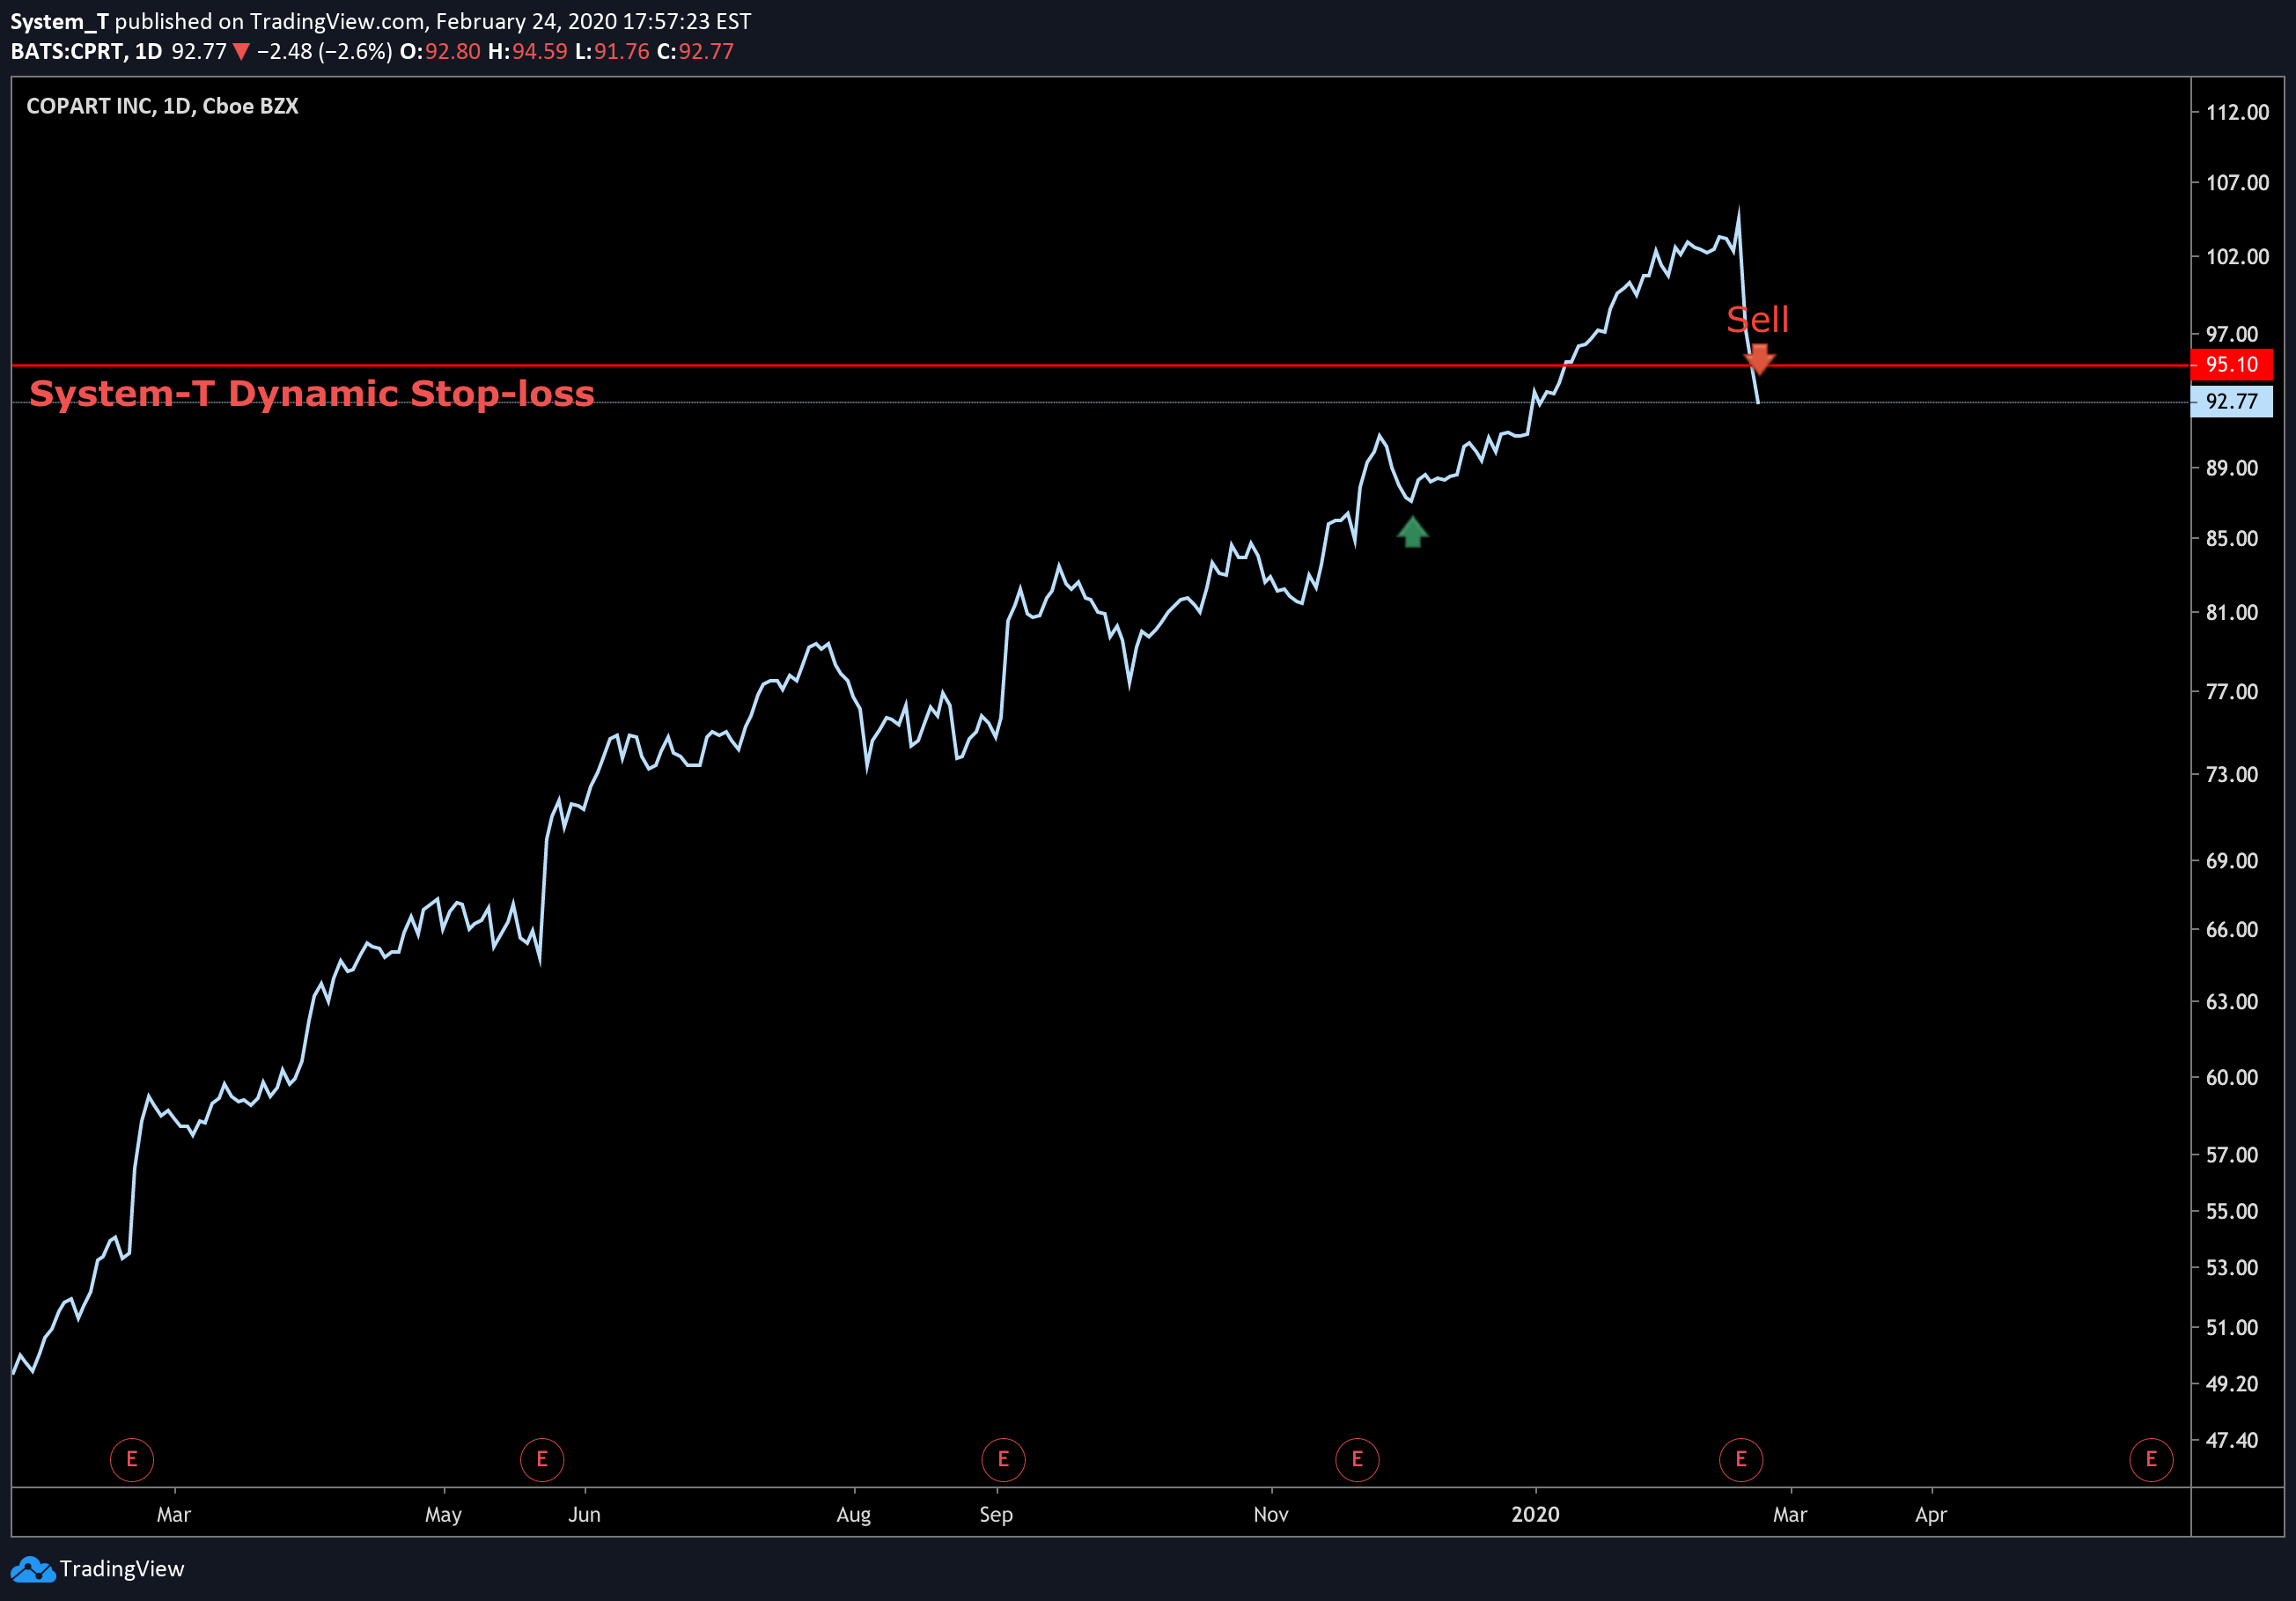Click the 77.00 price axis label

(x=2231, y=692)
